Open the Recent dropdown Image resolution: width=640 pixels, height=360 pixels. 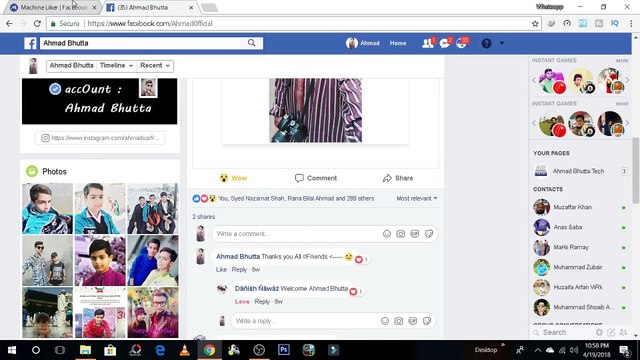tap(155, 66)
